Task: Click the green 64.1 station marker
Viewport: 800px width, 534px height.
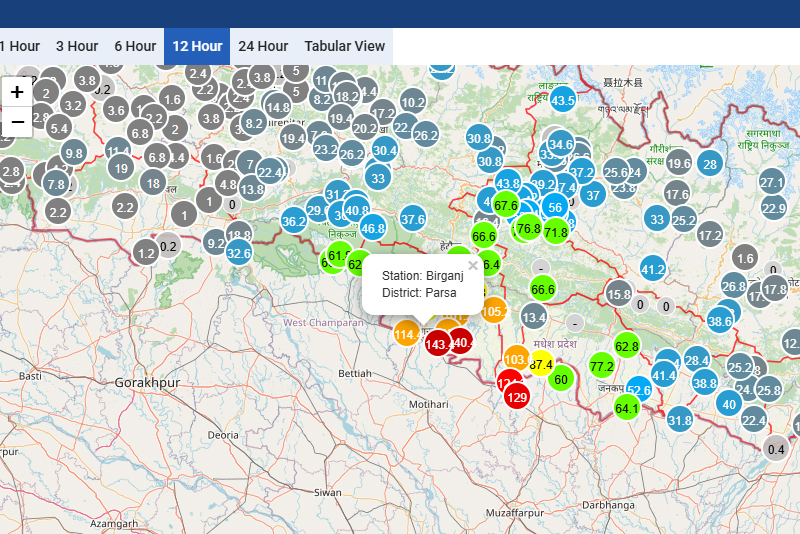Action: click(x=627, y=407)
